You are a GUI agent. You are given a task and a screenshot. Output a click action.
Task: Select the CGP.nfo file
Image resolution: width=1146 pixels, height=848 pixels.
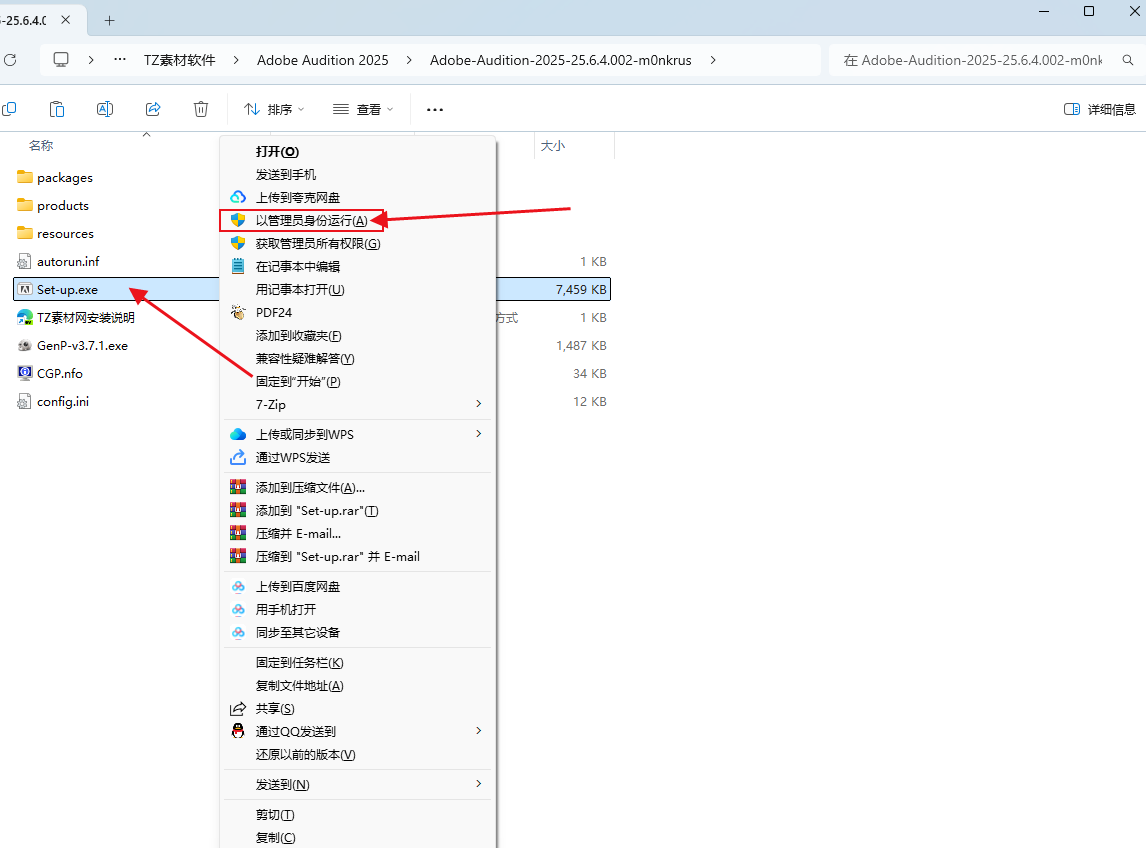pyautogui.click(x=50, y=374)
